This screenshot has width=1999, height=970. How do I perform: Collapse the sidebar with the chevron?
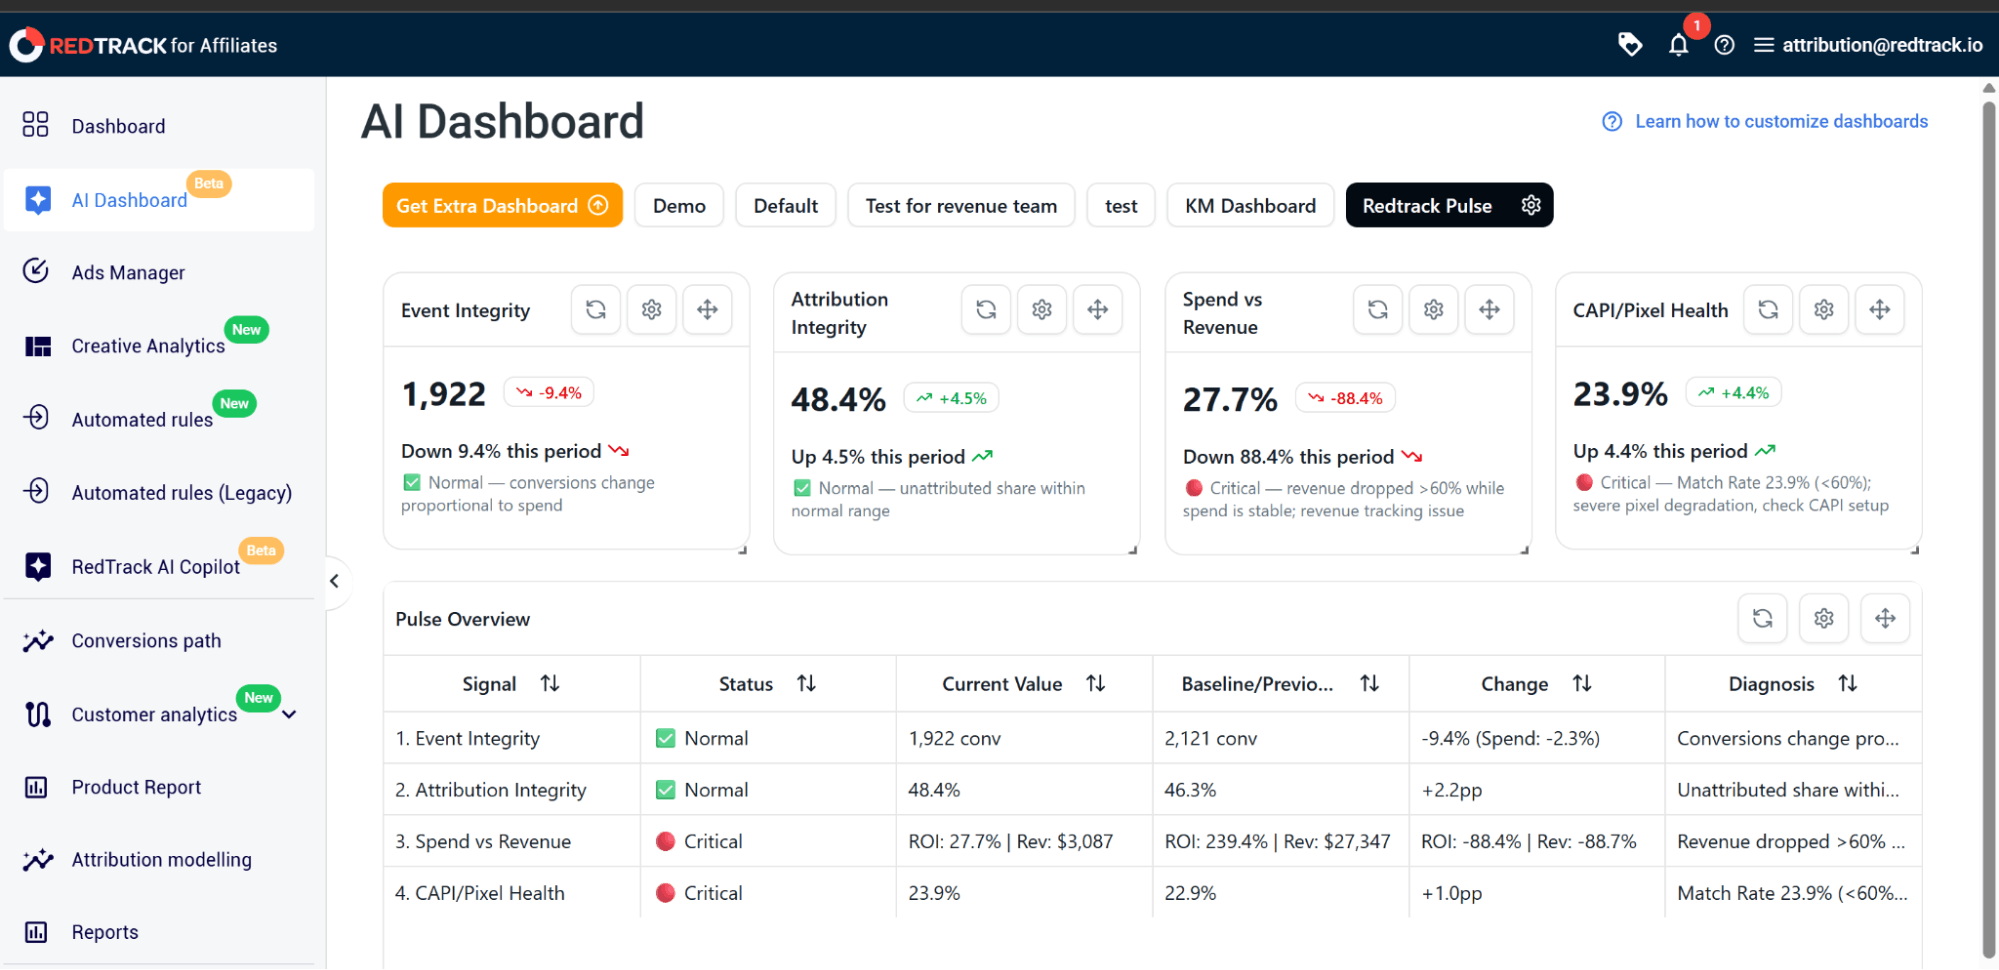pos(335,581)
